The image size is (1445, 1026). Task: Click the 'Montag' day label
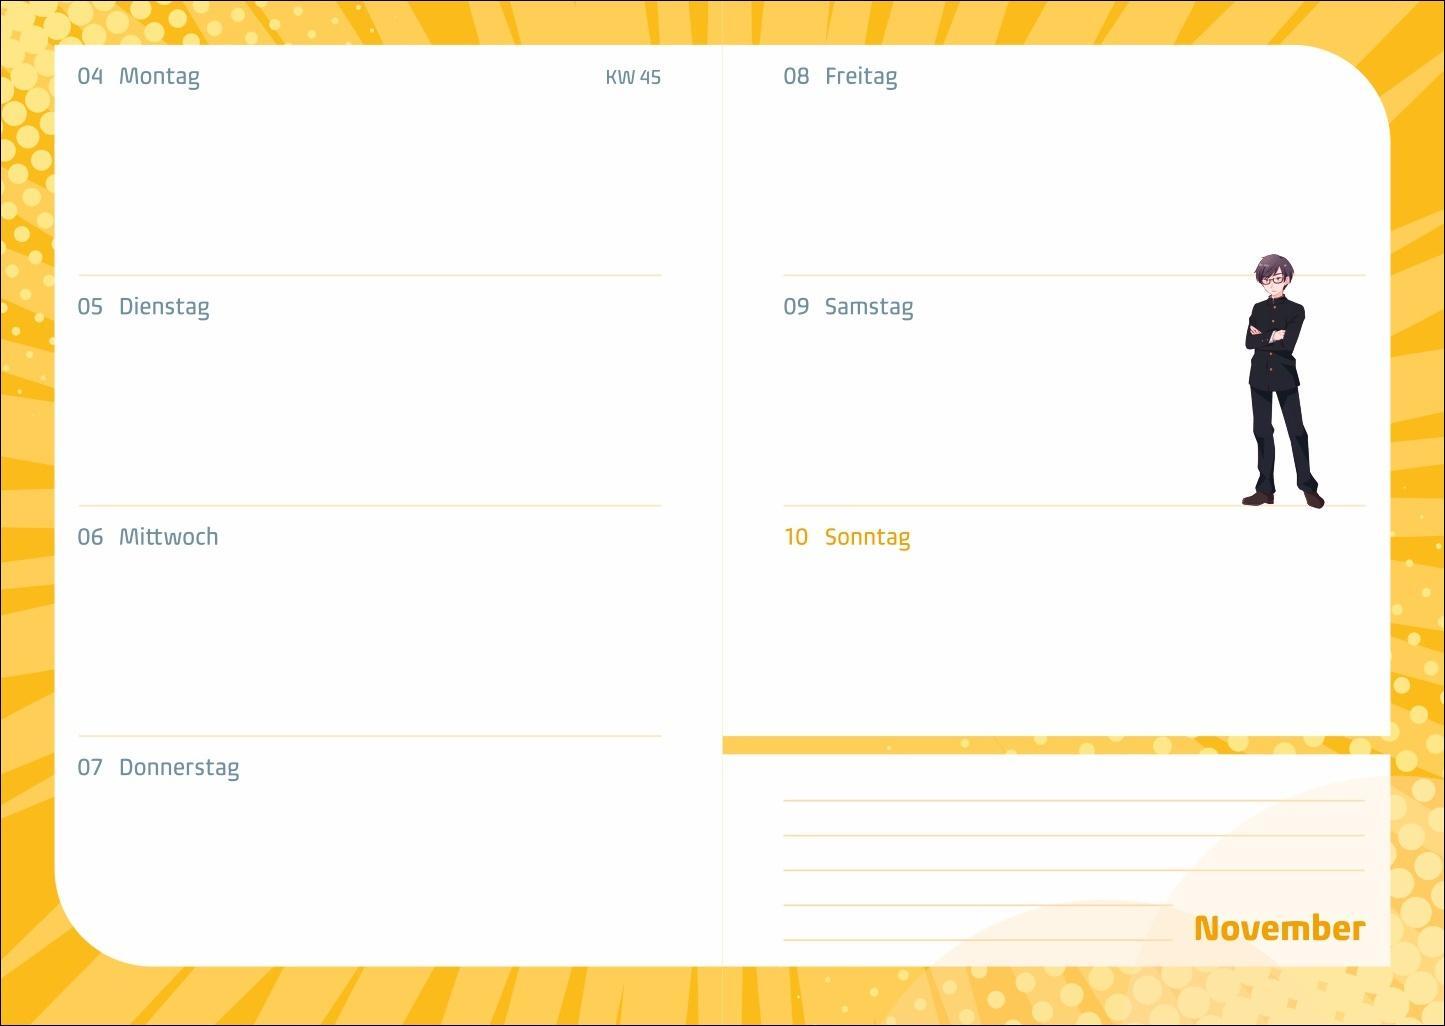tap(159, 77)
